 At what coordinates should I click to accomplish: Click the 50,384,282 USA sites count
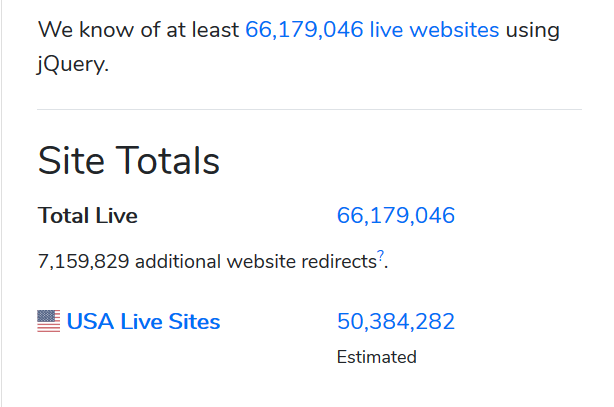pyautogui.click(x=396, y=322)
